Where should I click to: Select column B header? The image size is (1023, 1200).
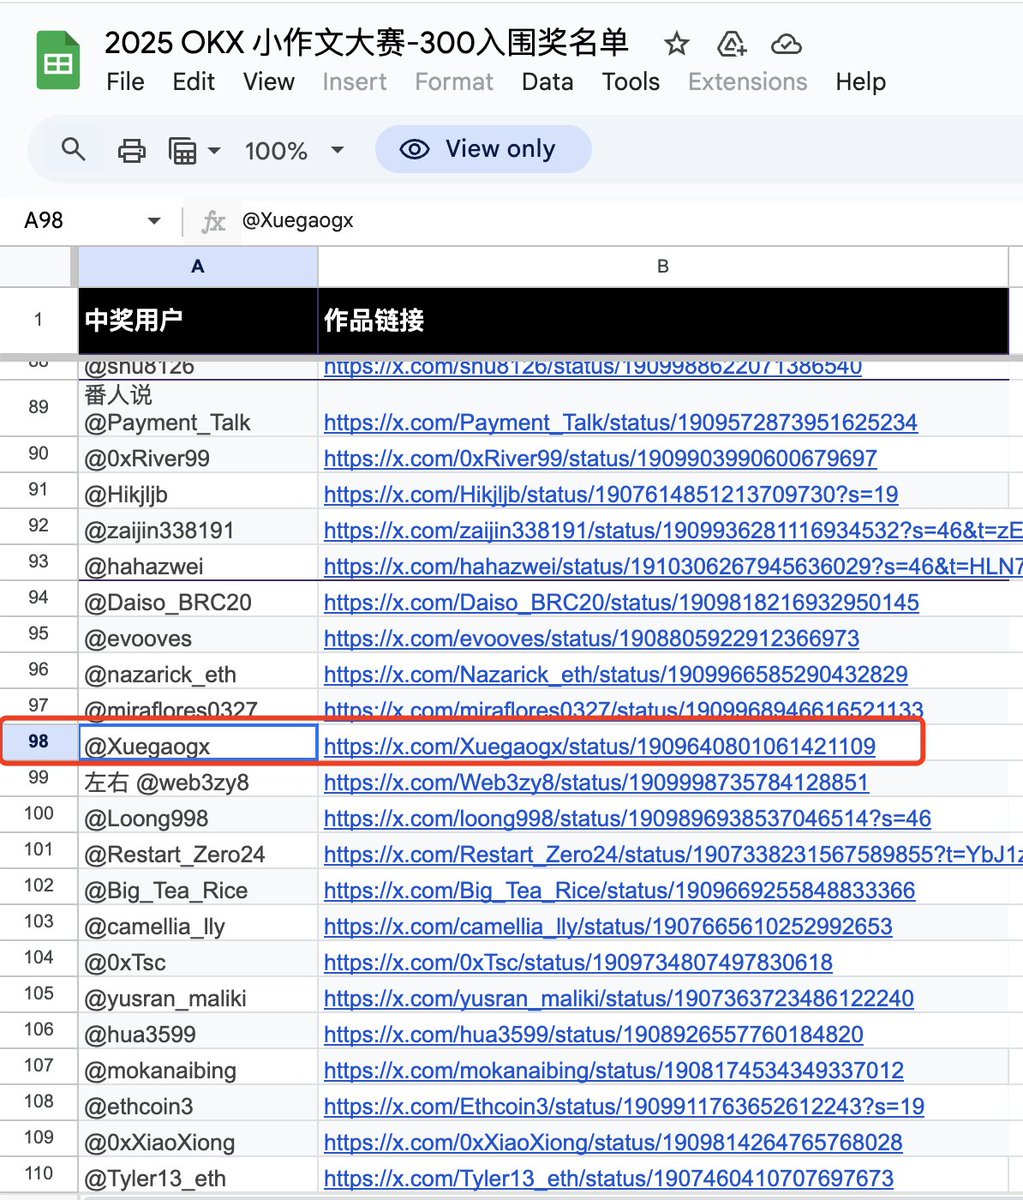(663, 266)
